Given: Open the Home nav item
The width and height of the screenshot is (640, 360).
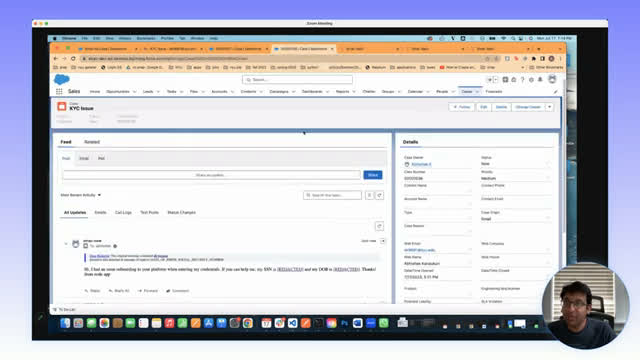Looking at the screenshot, I should pyautogui.click(x=95, y=92).
